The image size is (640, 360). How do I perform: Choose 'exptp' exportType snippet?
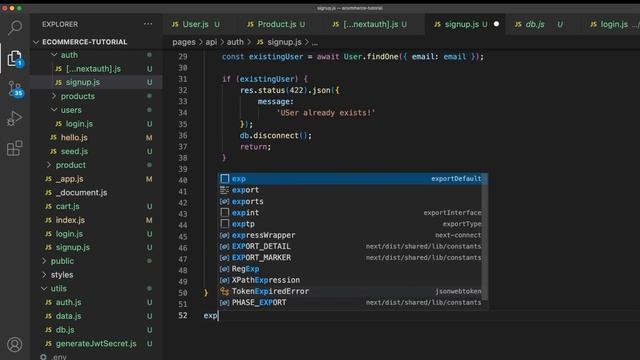click(x=350, y=224)
